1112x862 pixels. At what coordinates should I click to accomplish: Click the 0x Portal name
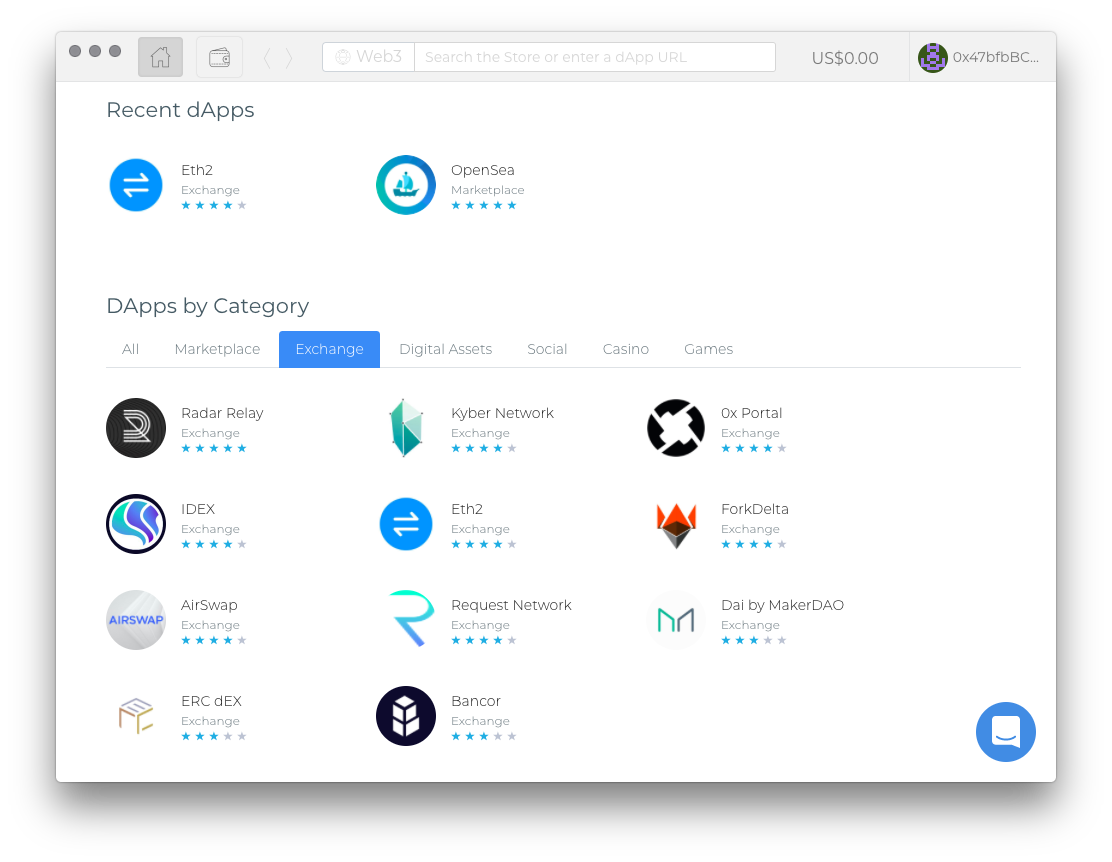point(751,413)
